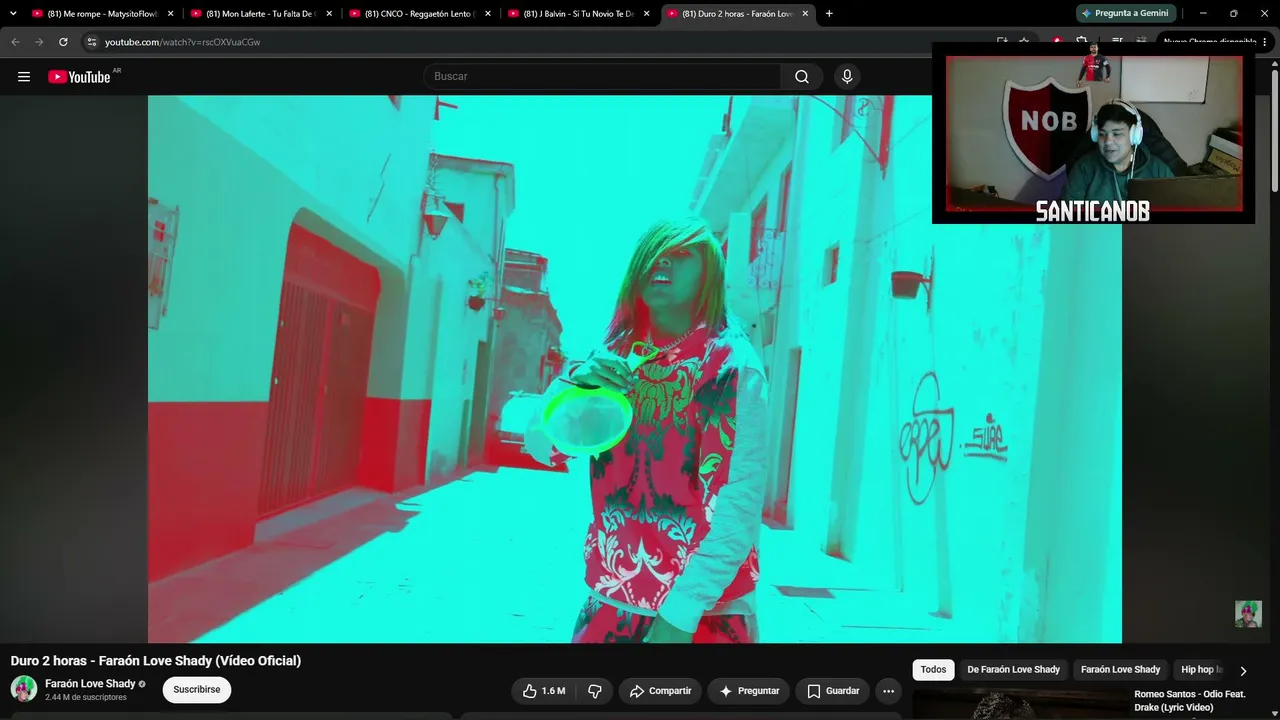Subscribe with the 'Suscribirse' button
The height and width of the screenshot is (720, 1280).
[x=197, y=690]
